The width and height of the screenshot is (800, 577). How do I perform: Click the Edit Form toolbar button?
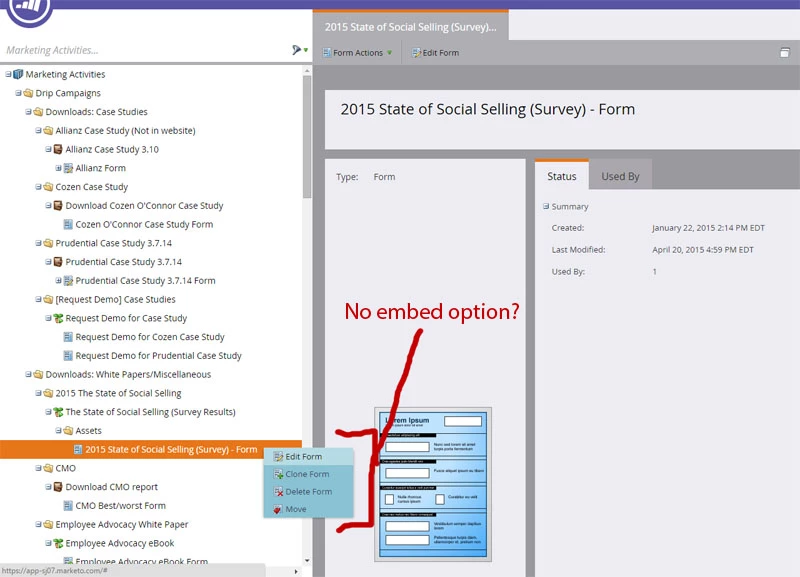435,53
